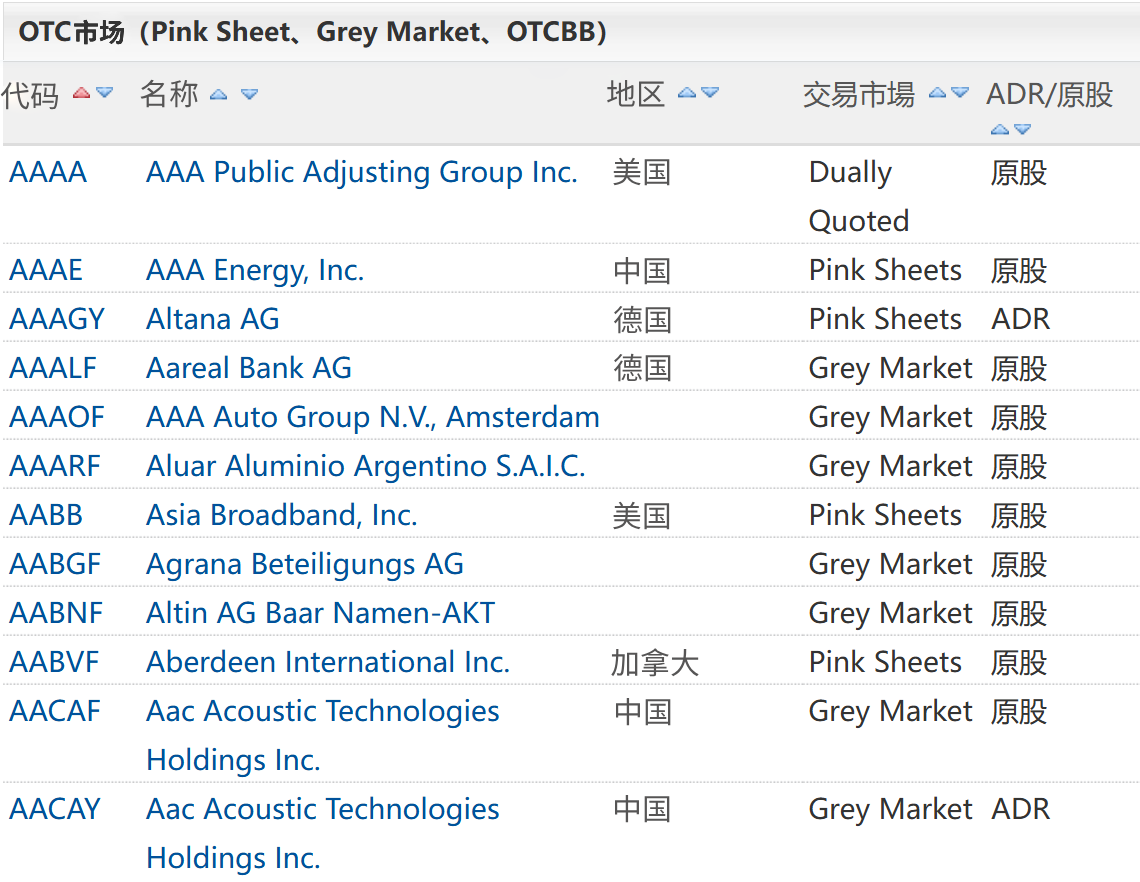Open AAA Energy, Inc. company link
1140x882 pixels.
[x=254, y=270]
